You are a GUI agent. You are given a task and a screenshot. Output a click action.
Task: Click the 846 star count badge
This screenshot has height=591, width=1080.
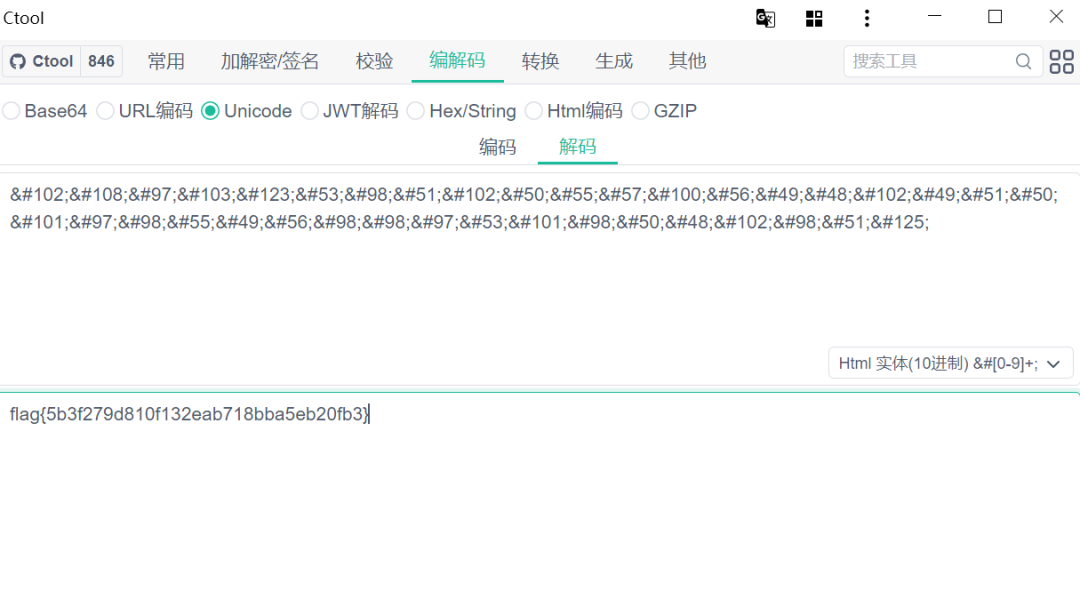pyautogui.click(x=101, y=61)
